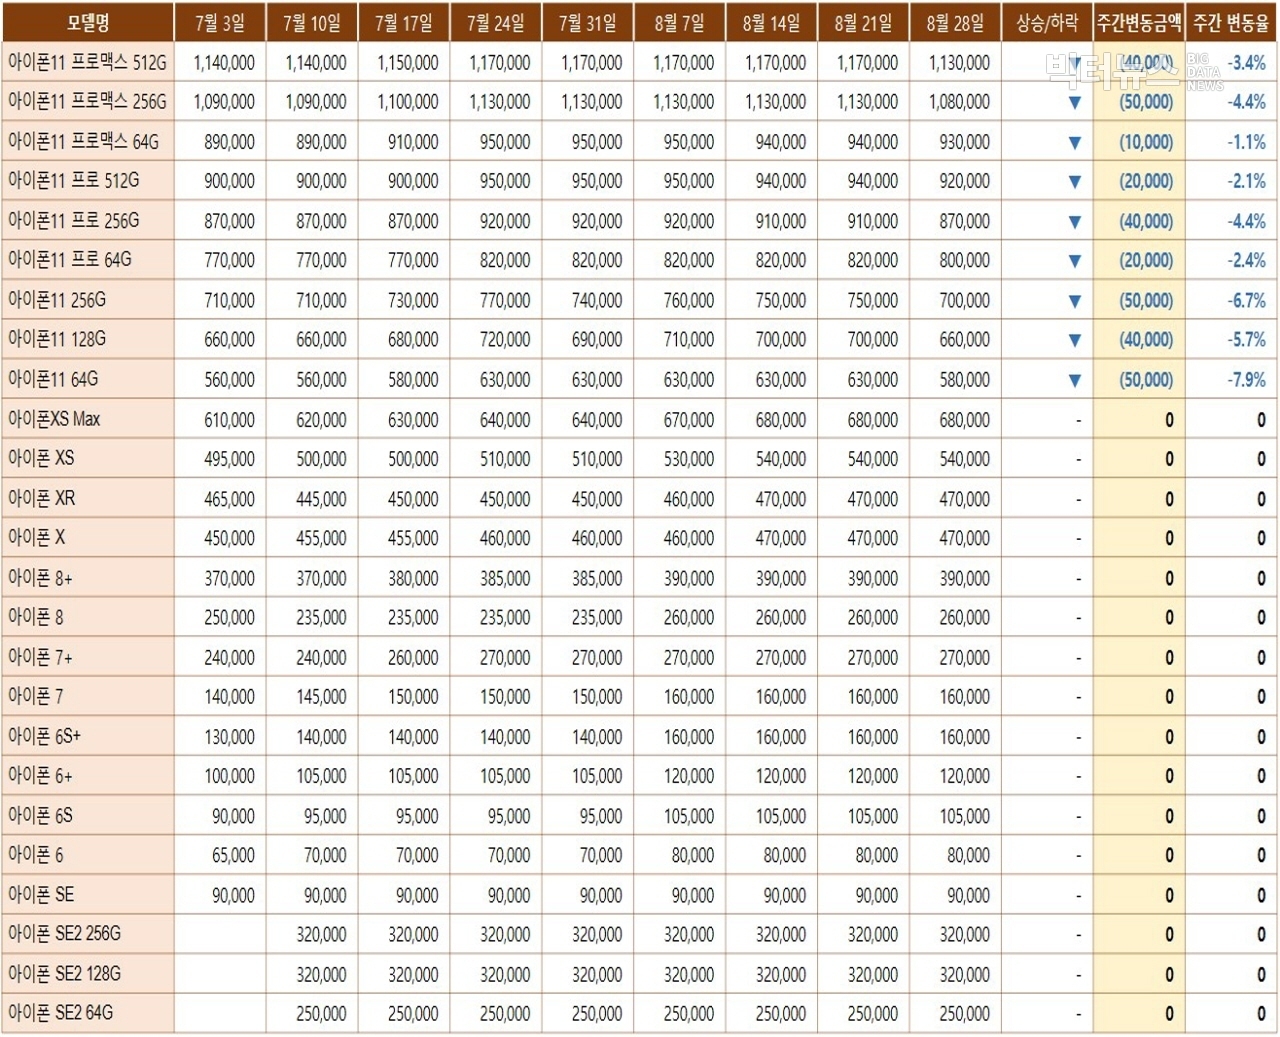Click the -7.9% weekly change value

click(1247, 380)
